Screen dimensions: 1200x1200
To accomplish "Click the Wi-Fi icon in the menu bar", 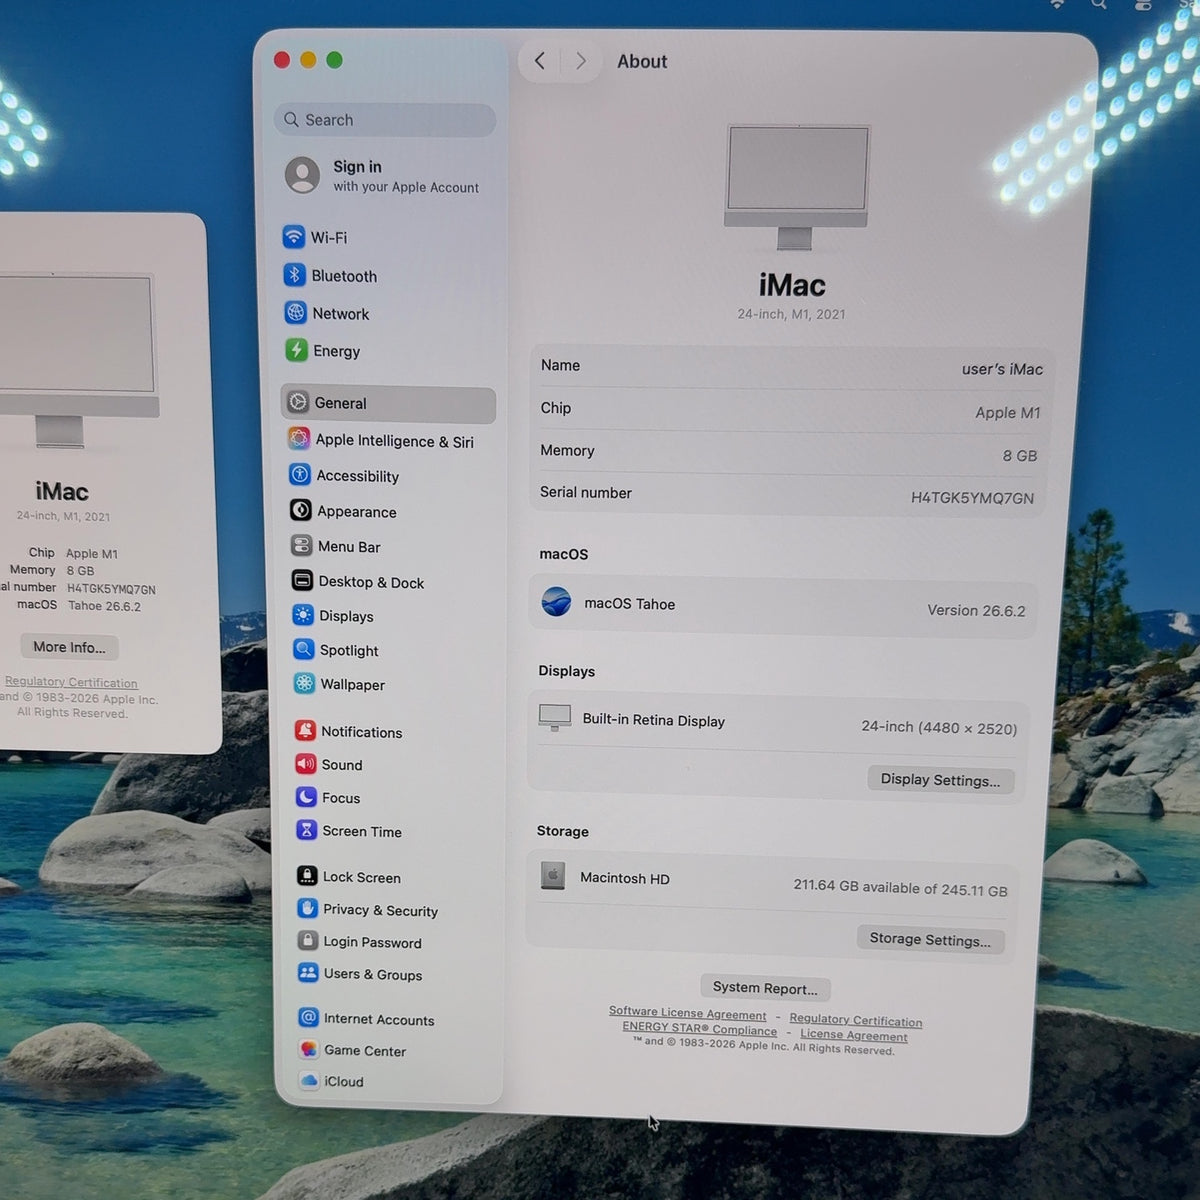I will tap(1057, 4).
